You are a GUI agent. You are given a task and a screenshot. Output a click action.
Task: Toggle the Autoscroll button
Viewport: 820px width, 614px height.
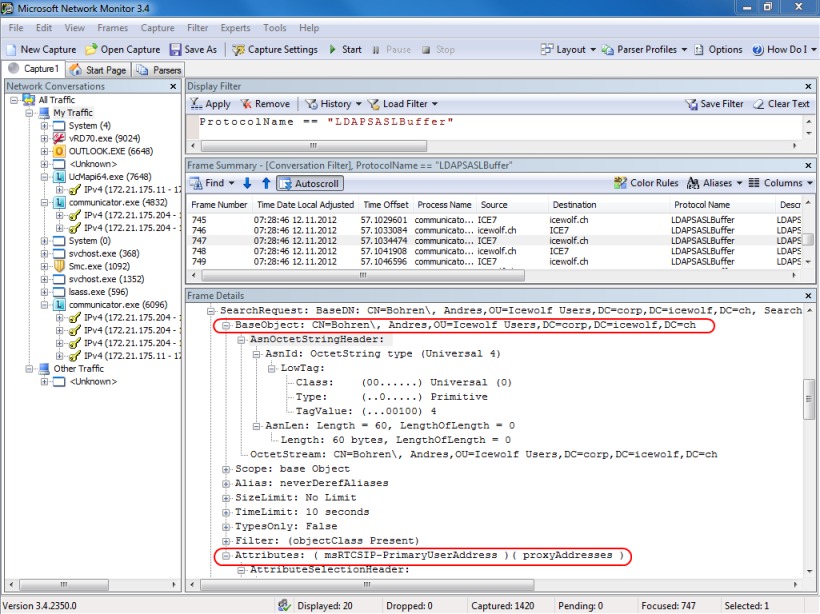click(x=310, y=184)
